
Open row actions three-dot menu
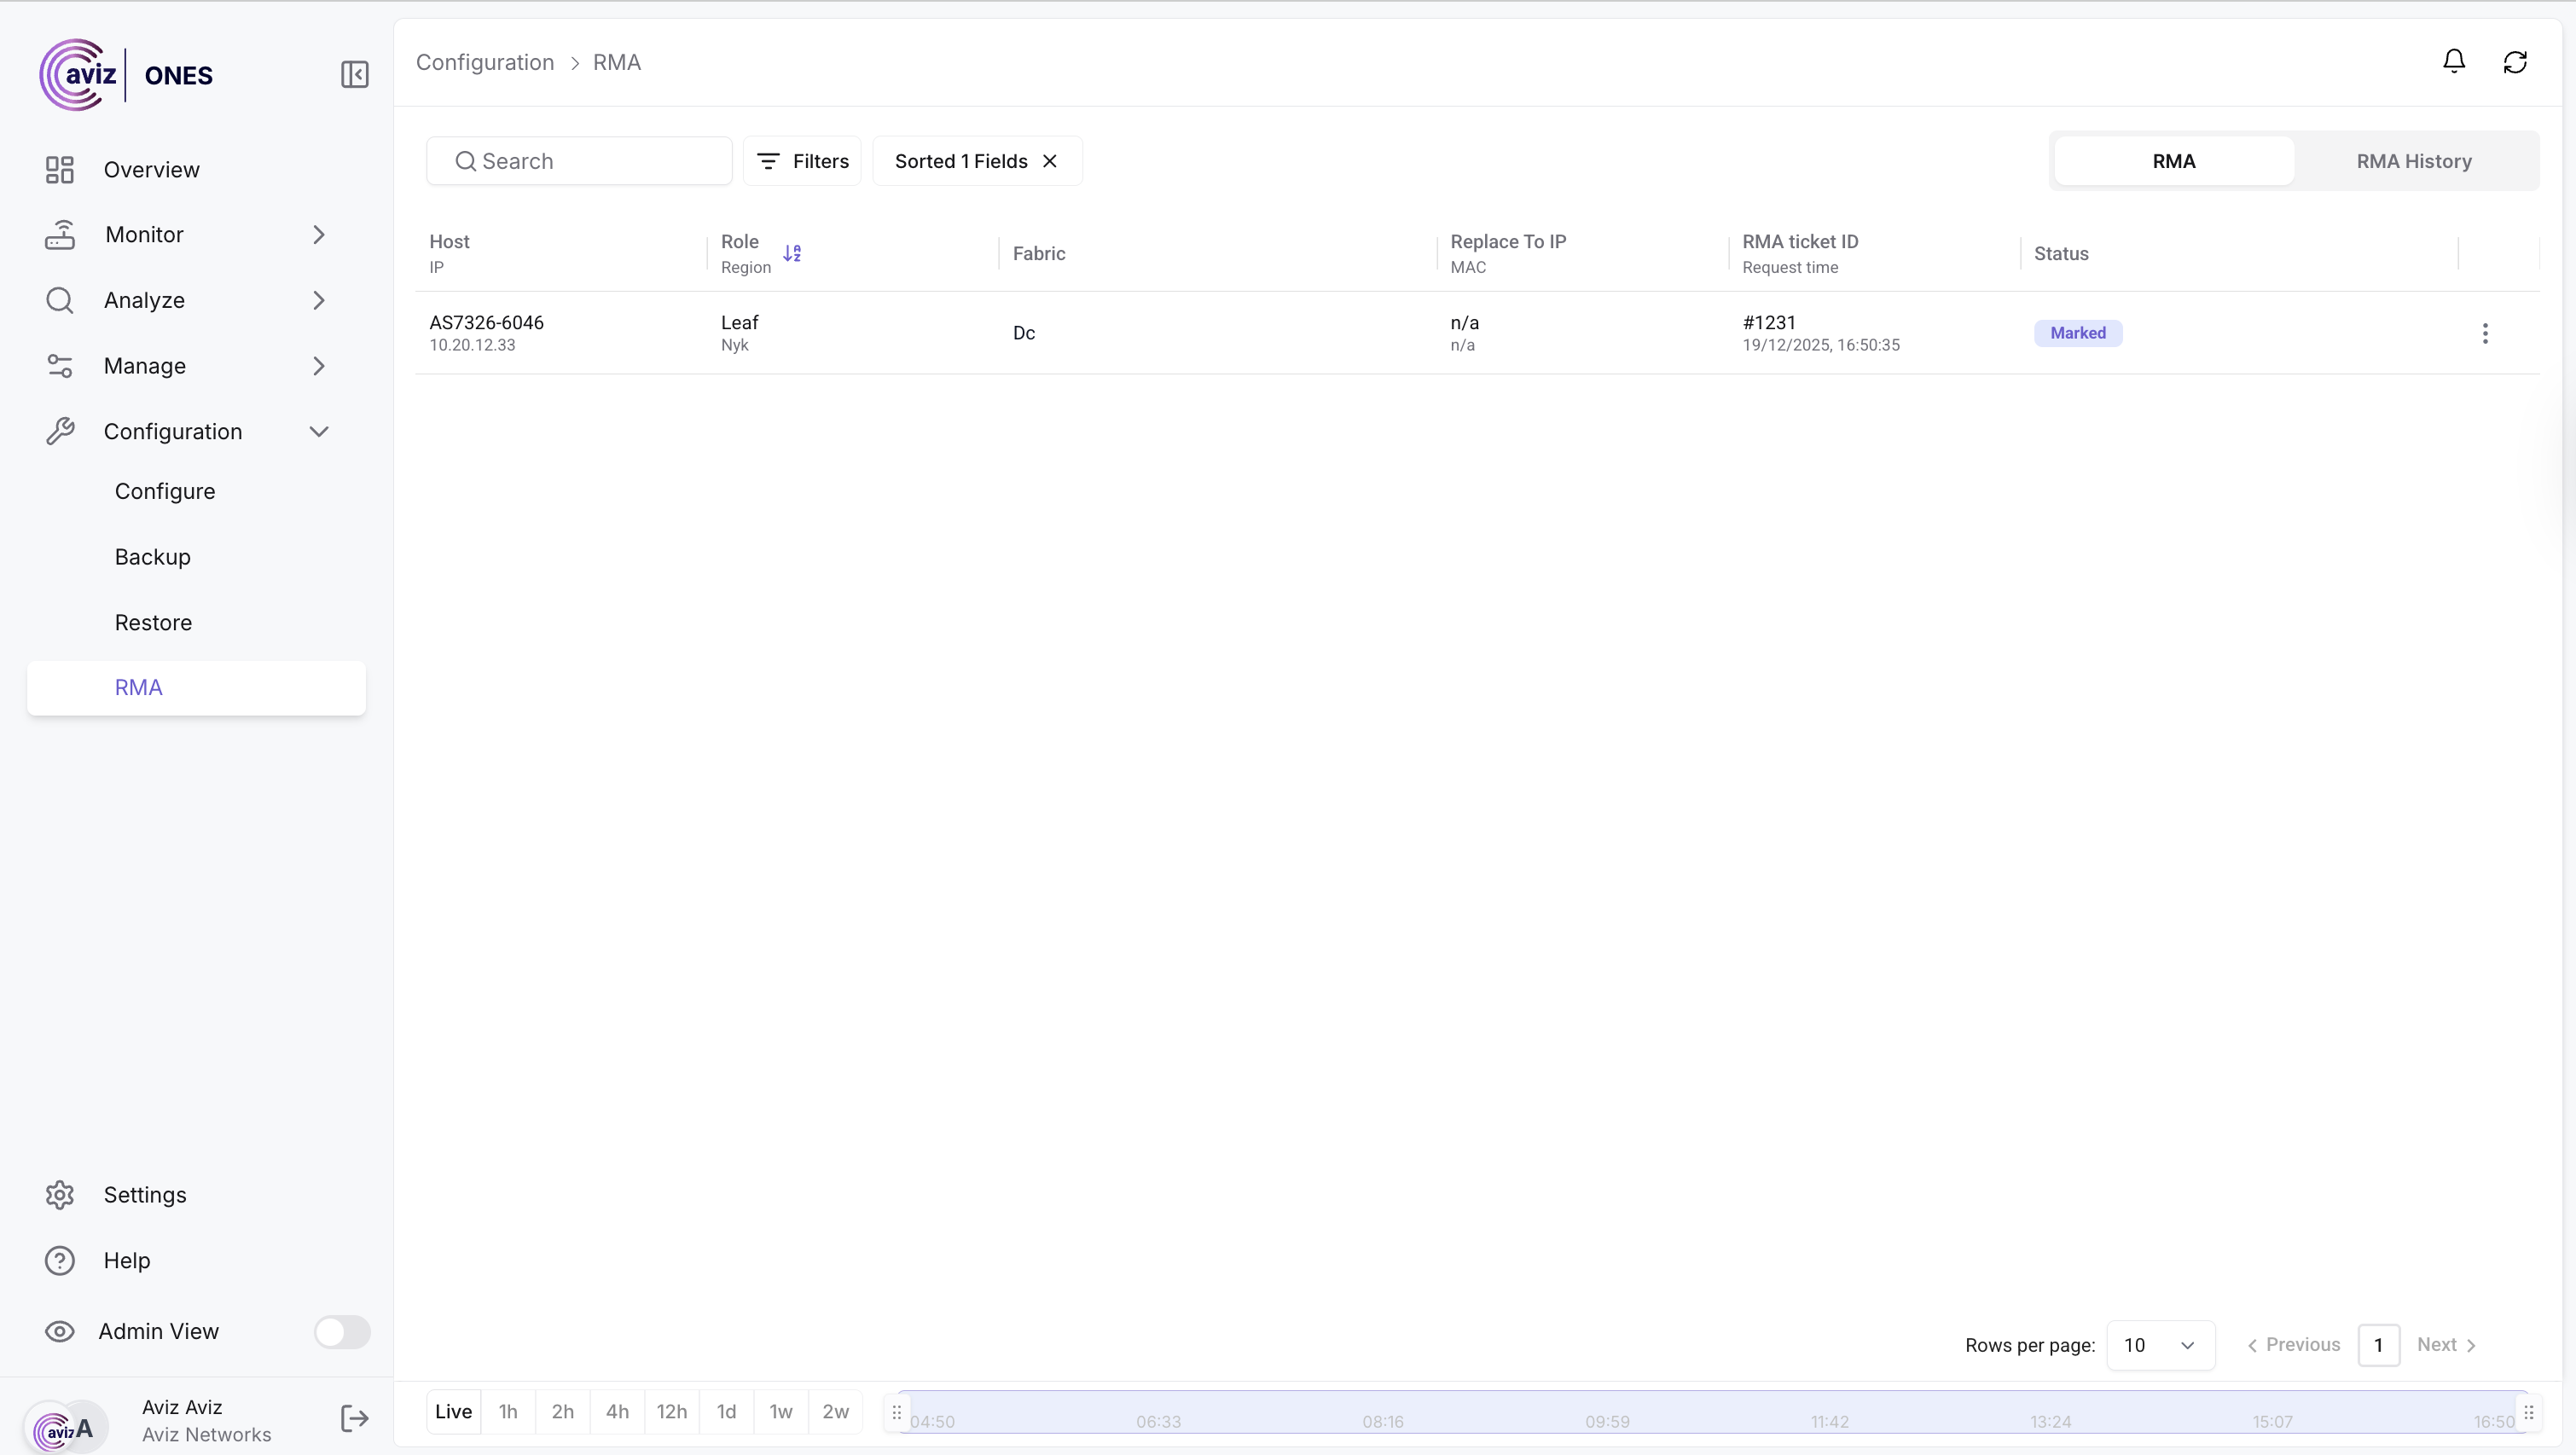click(2484, 333)
